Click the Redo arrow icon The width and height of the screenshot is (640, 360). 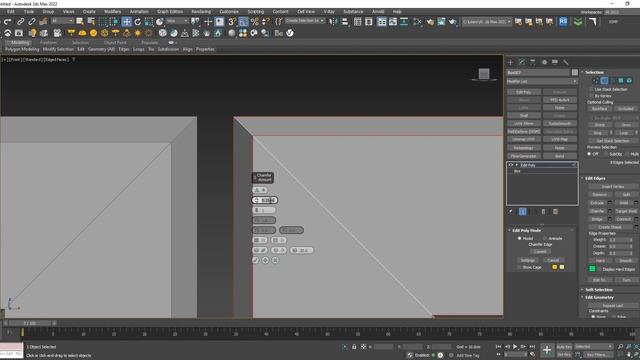tap(8, 22)
